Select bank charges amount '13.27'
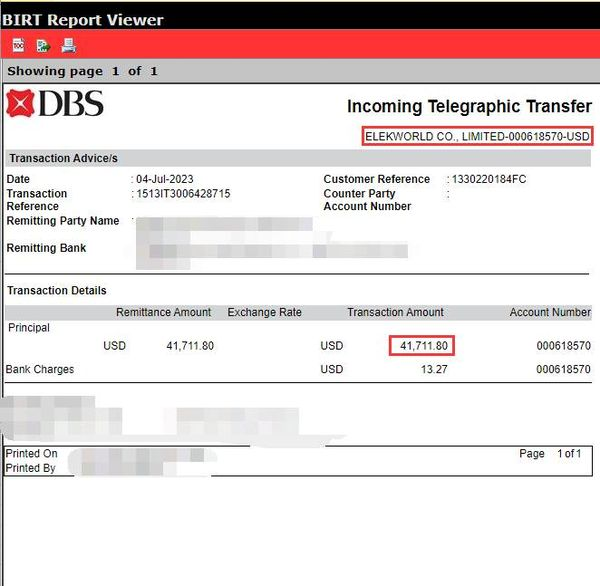The height and width of the screenshot is (586, 600). tap(434, 369)
